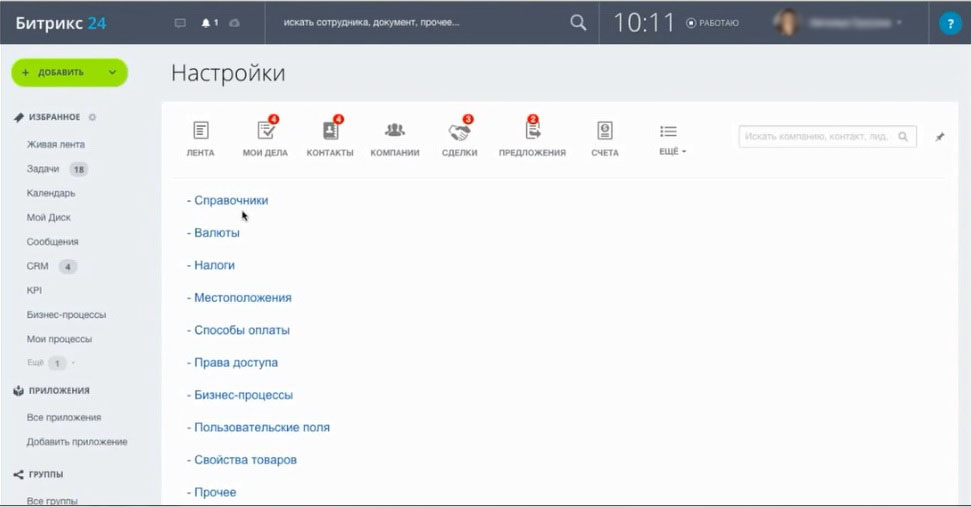
Task: Open Бизнес-процессы in left sidebar
Action: pyautogui.click(x=66, y=314)
